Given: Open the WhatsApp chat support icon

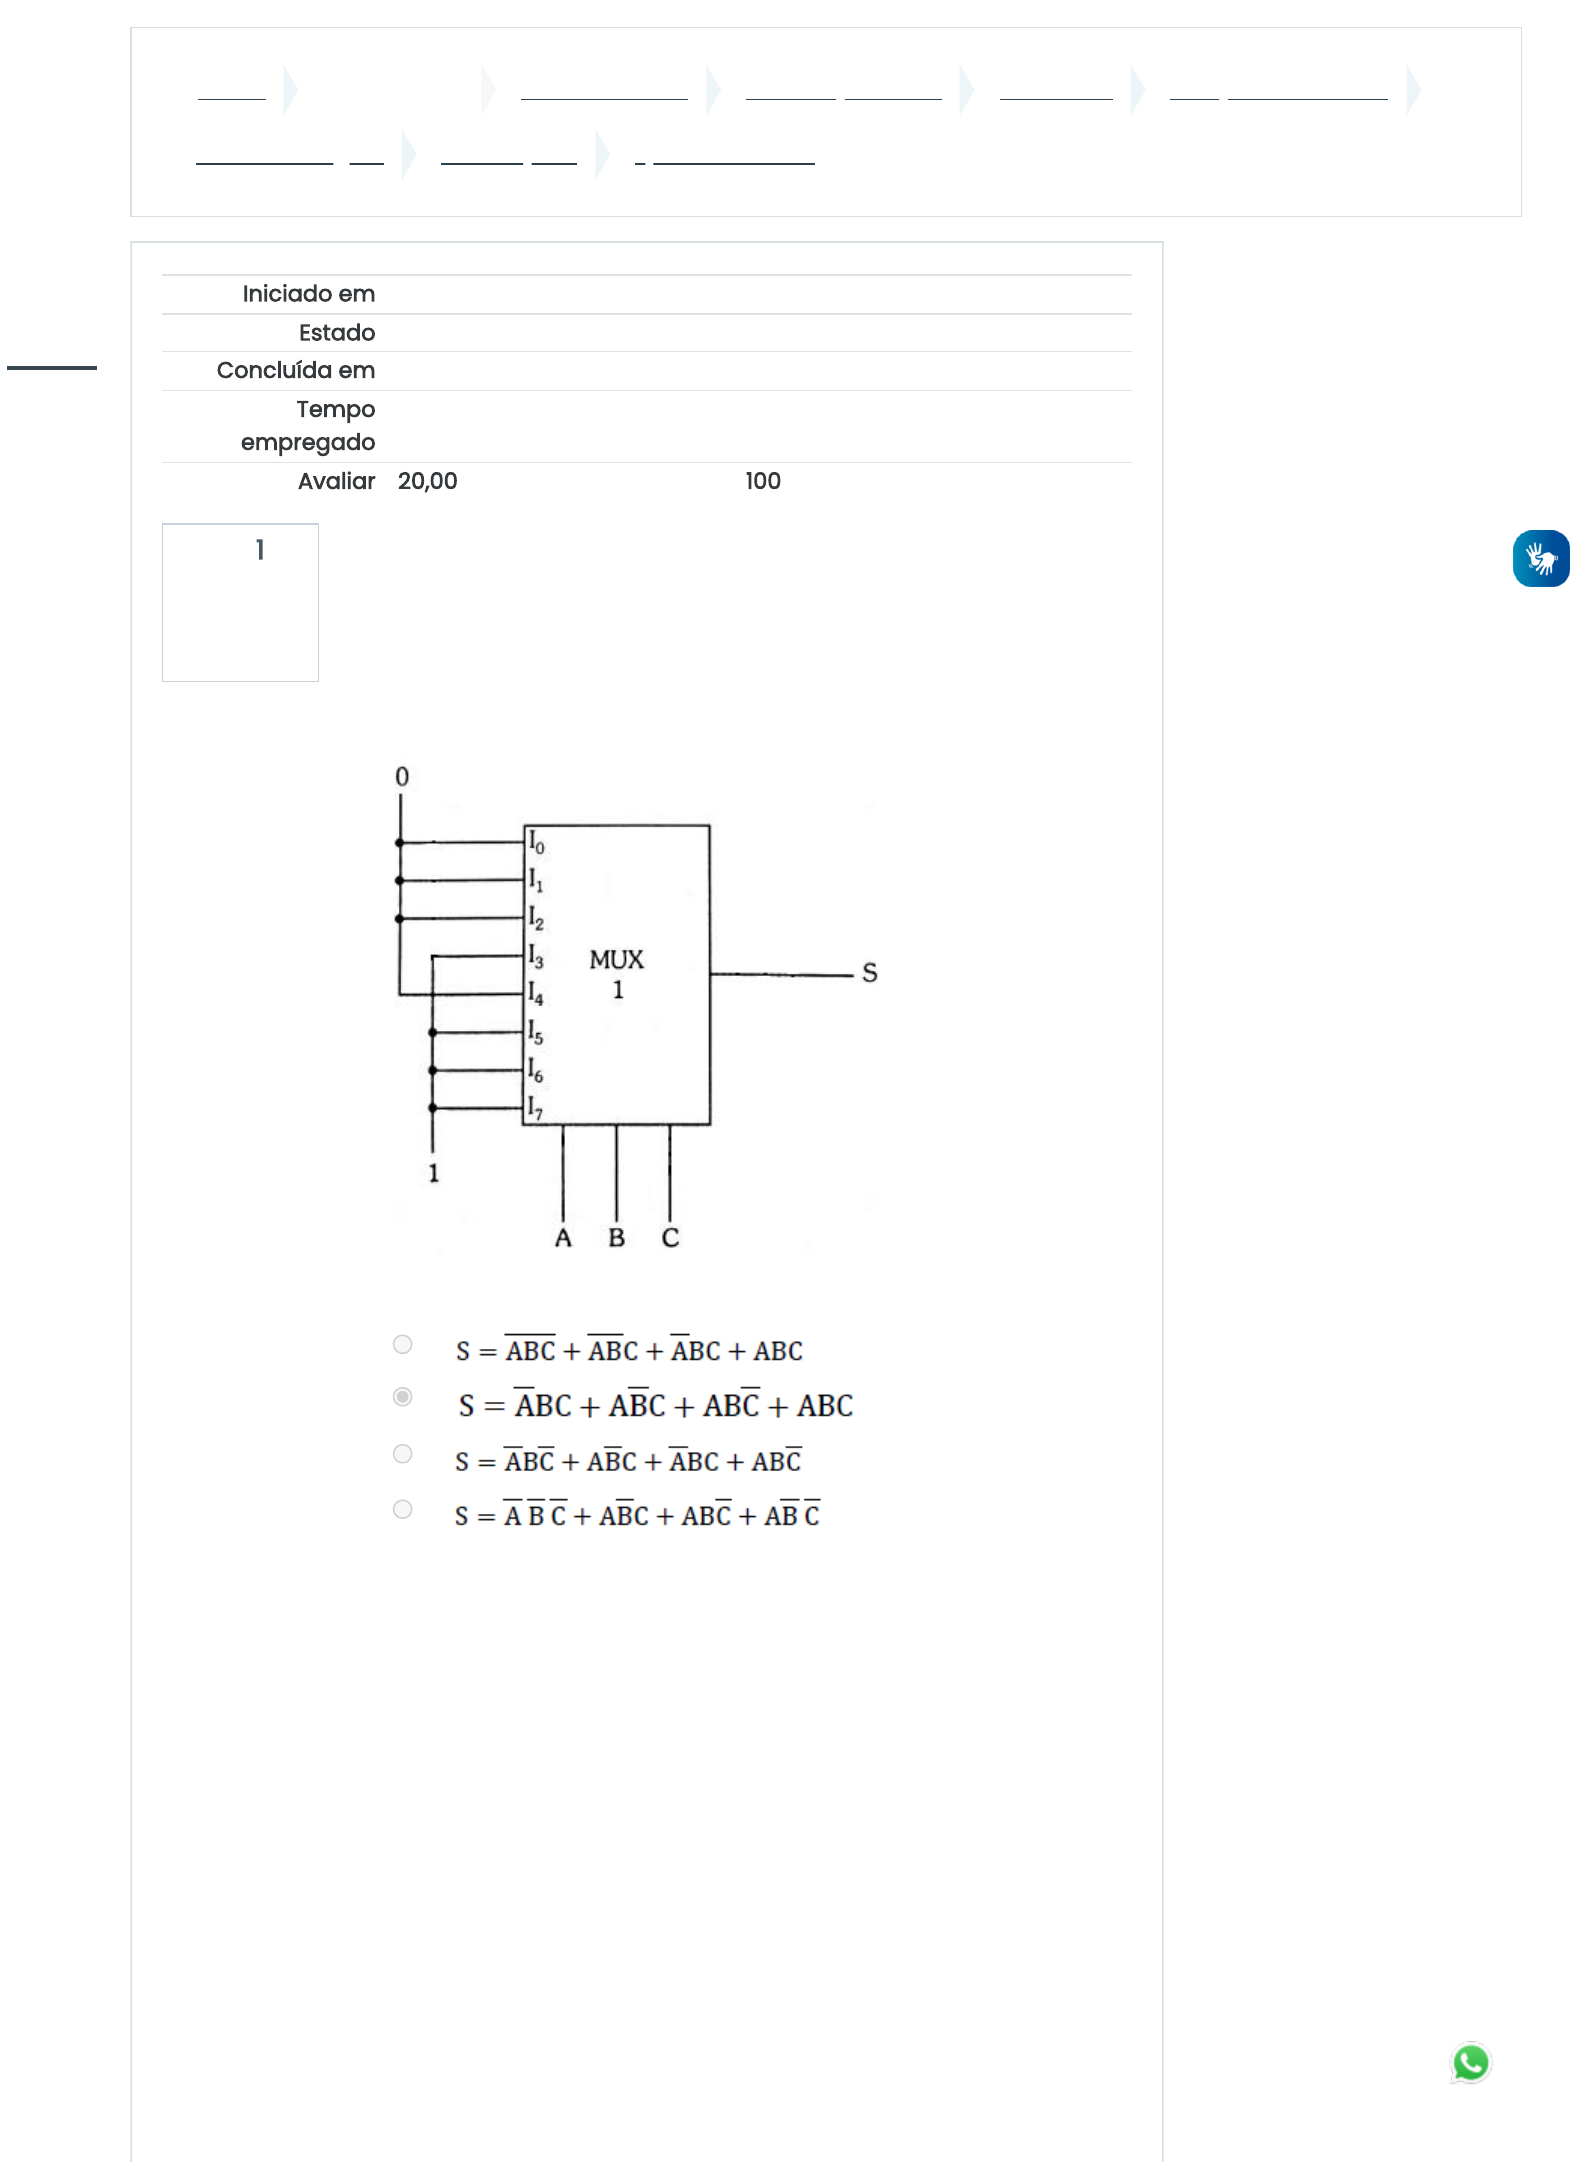Looking at the screenshot, I should (x=1470, y=2062).
